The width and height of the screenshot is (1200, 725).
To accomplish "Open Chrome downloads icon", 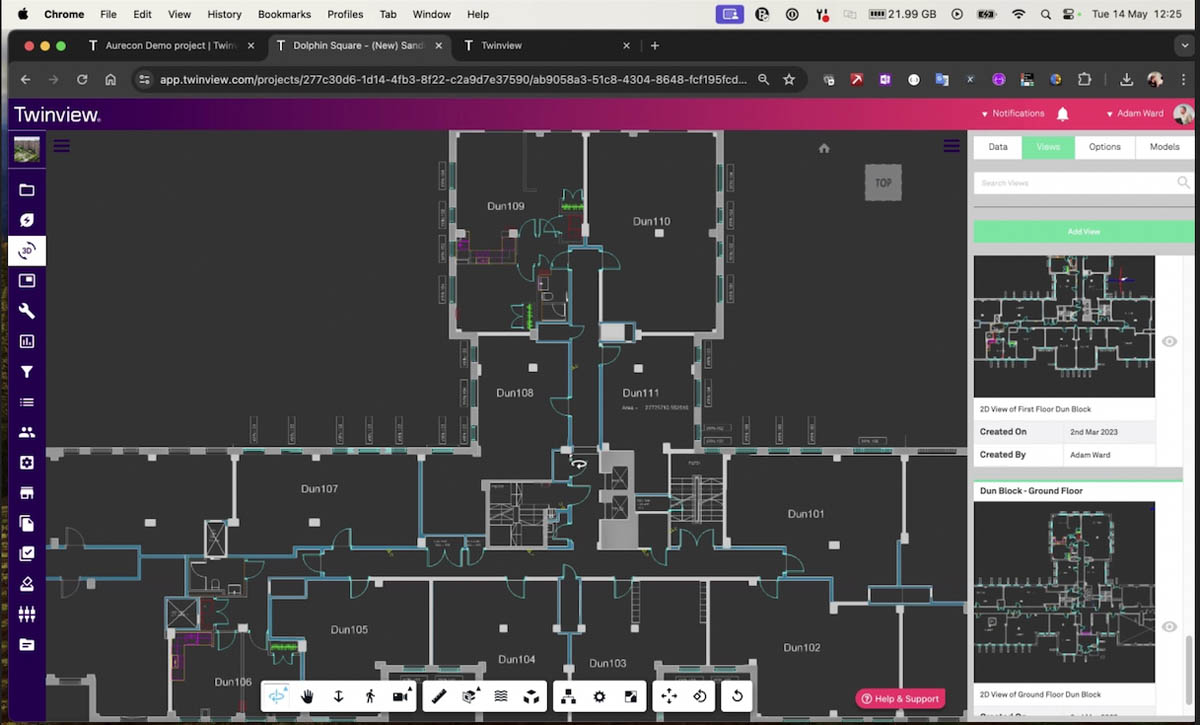I will tap(1127, 80).
